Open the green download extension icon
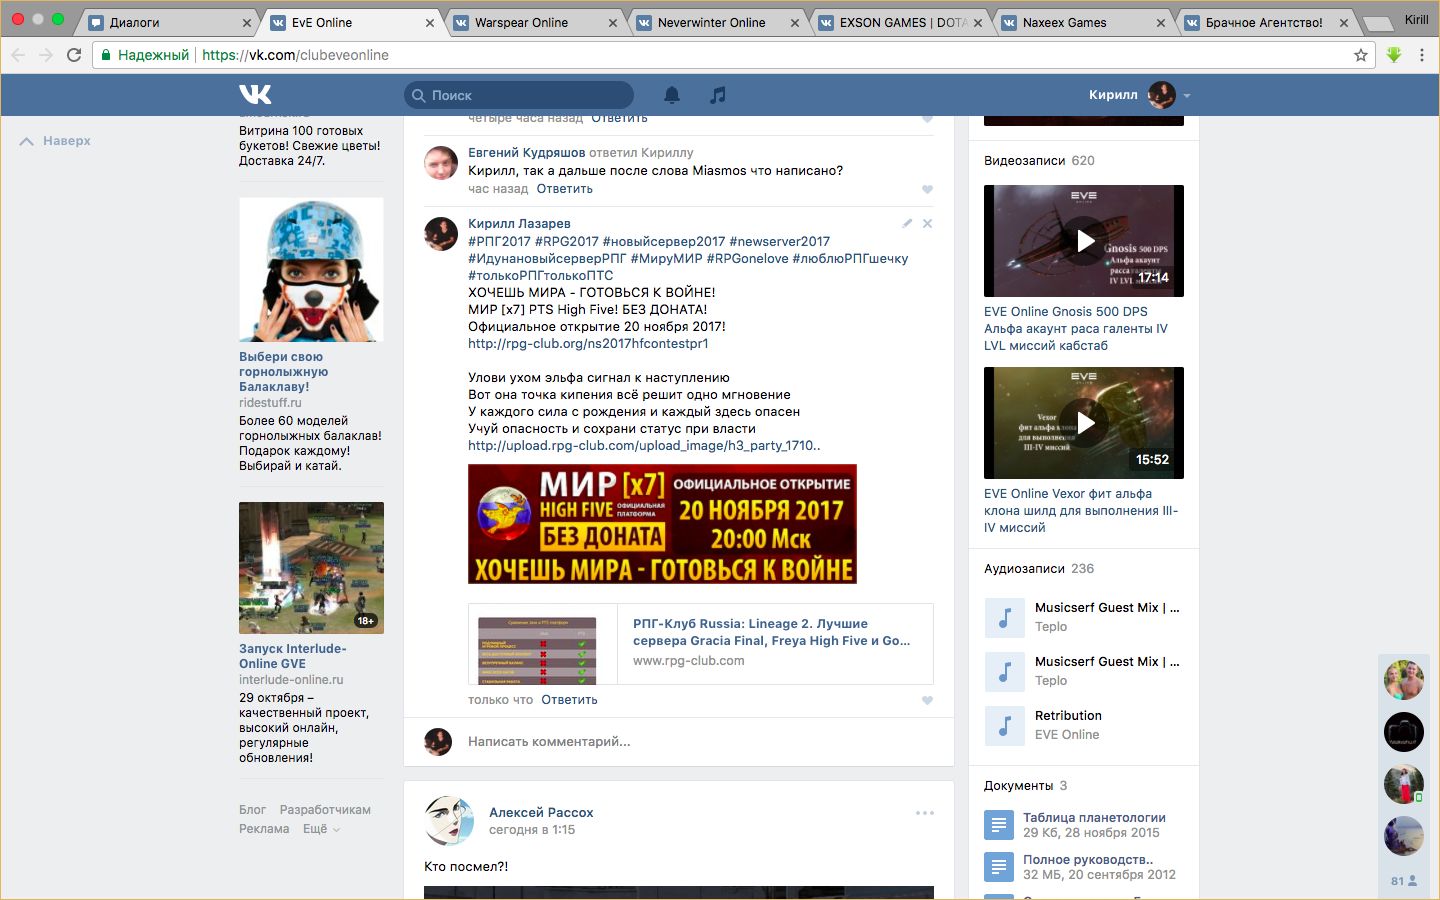This screenshot has width=1440, height=900. pyautogui.click(x=1394, y=55)
